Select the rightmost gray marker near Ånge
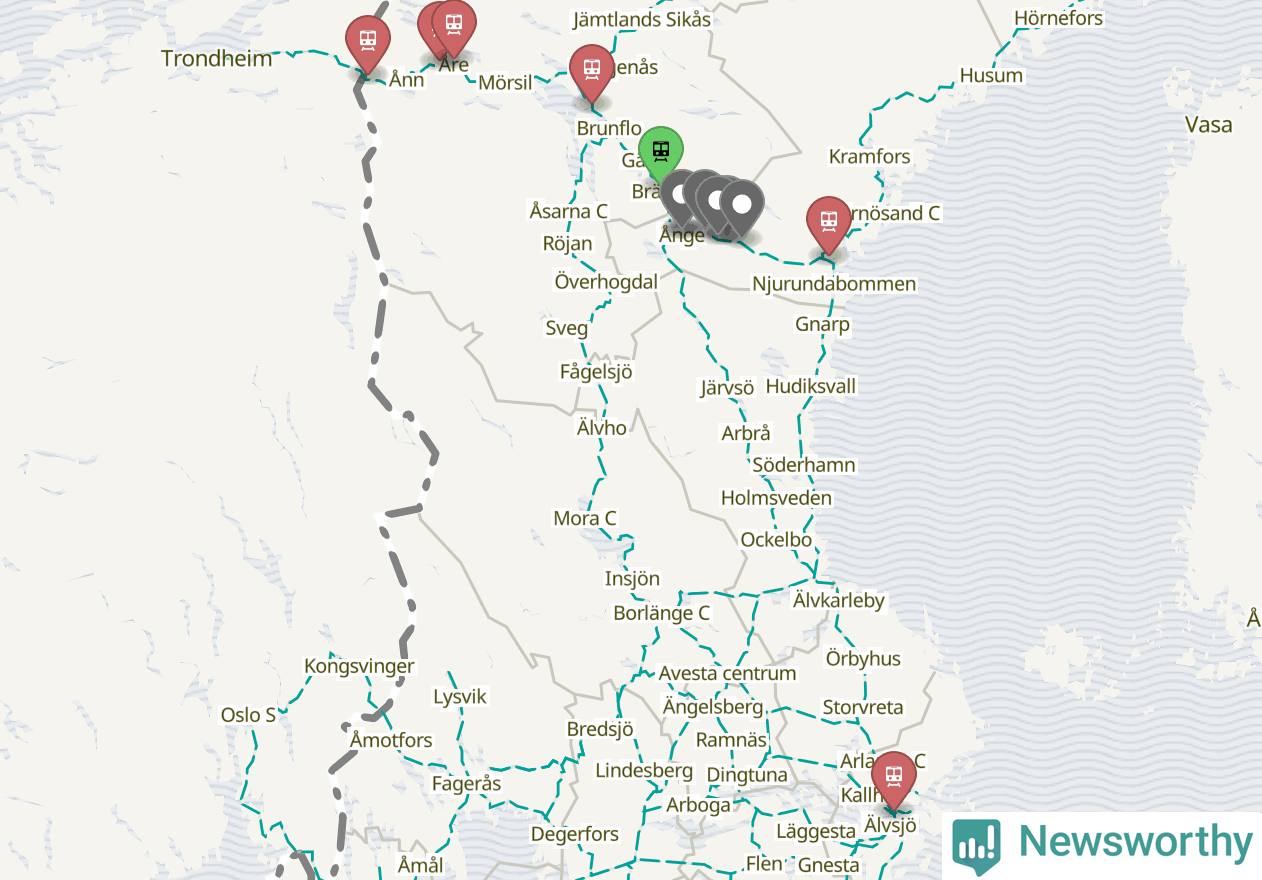This screenshot has height=880, width=1262. coord(741,207)
